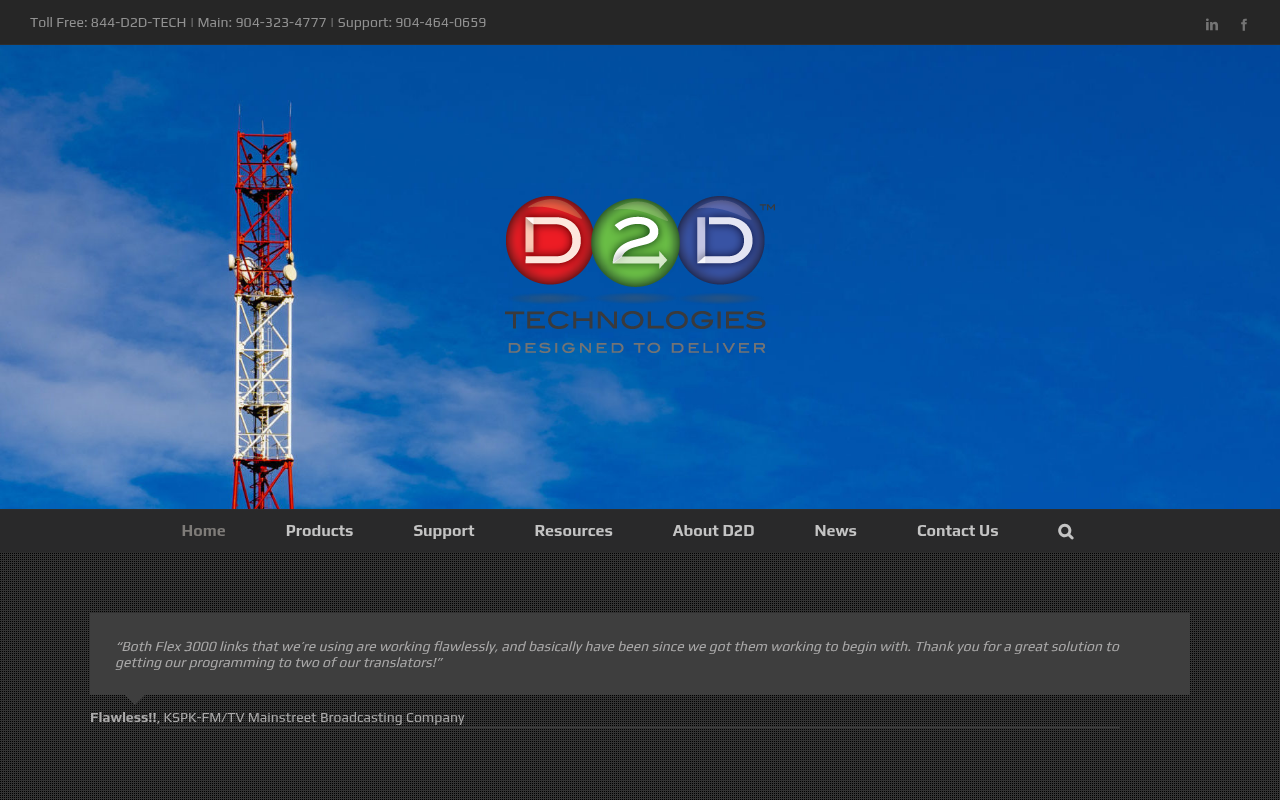
Task: Go to the Home menu item
Action: tap(204, 531)
